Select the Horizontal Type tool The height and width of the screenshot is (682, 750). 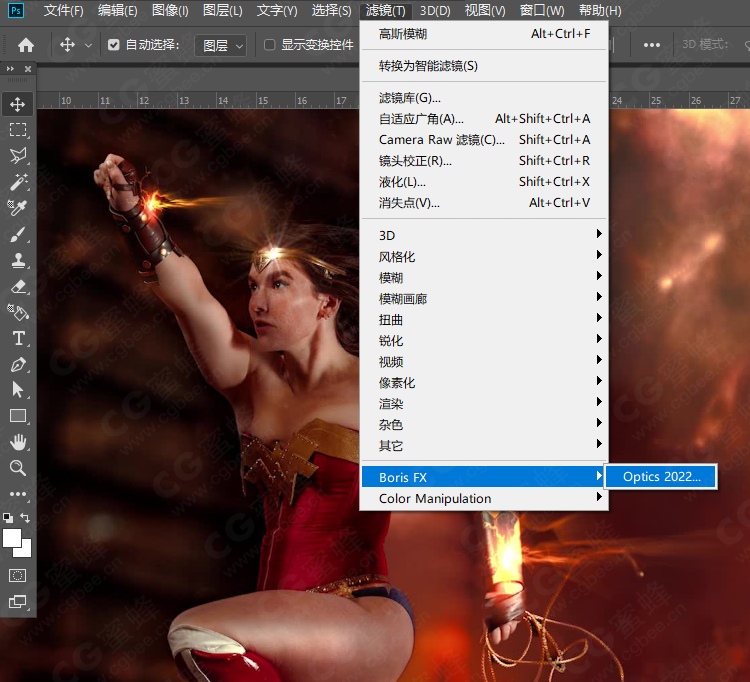pos(18,338)
